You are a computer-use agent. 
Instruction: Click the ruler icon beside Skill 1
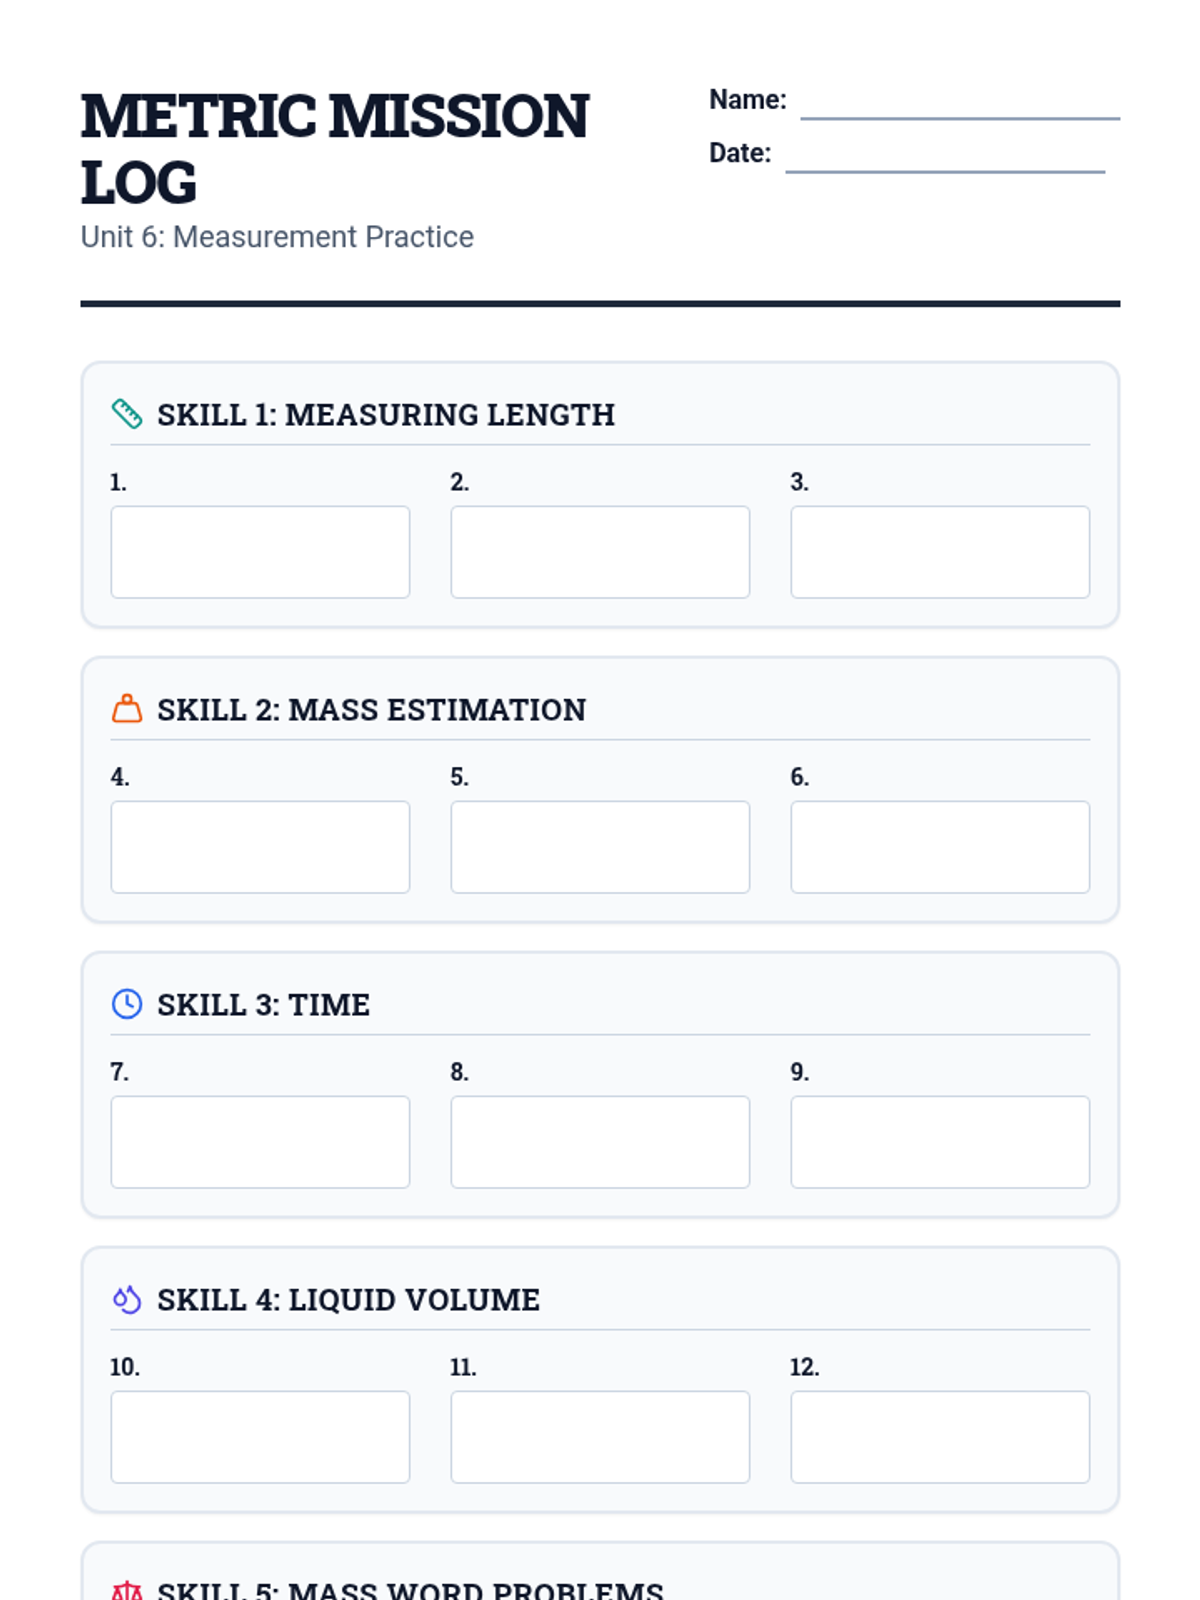127,414
